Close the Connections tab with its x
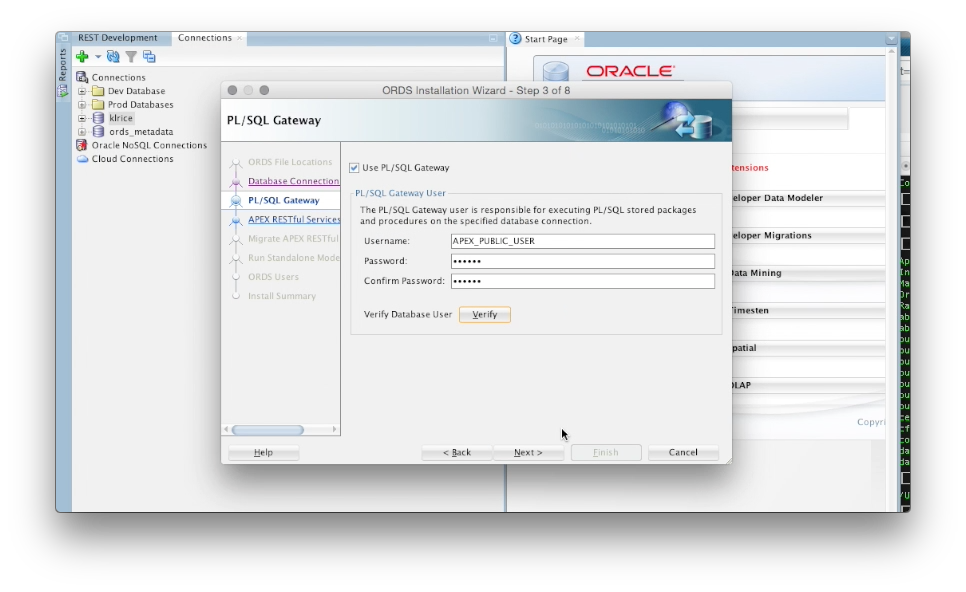This screenshot has height=592, width=966. 240,38
